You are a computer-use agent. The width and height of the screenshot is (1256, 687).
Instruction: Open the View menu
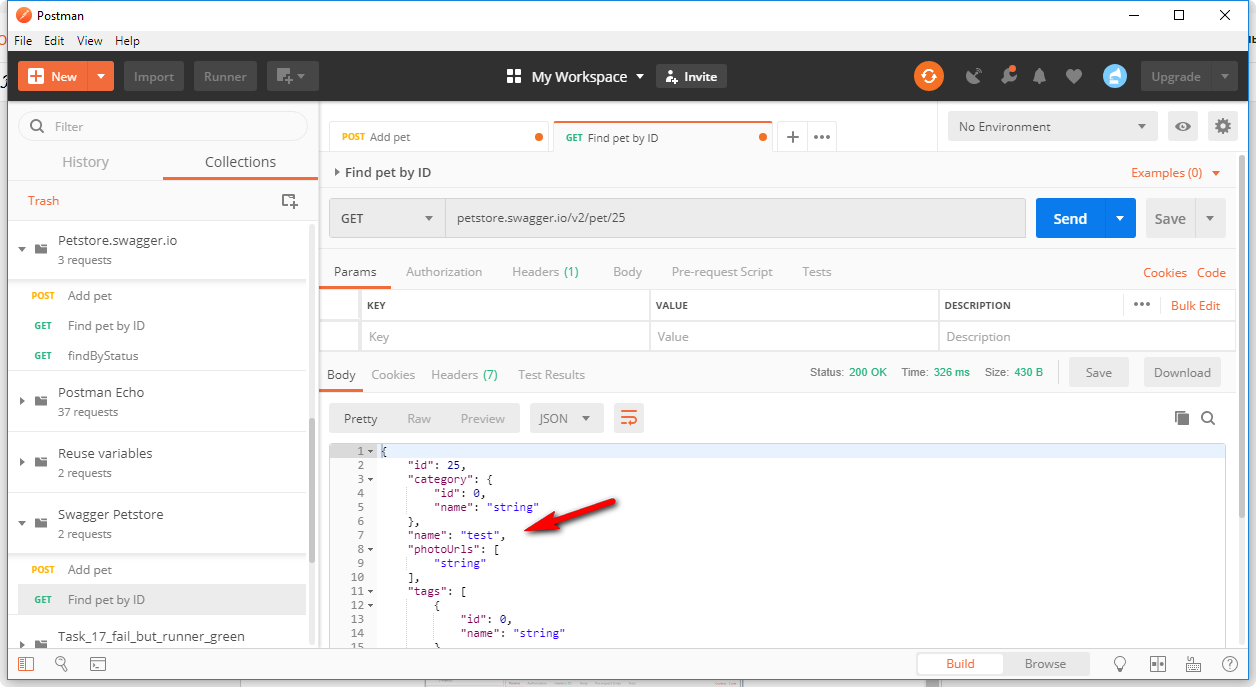(x=90, y=41)
